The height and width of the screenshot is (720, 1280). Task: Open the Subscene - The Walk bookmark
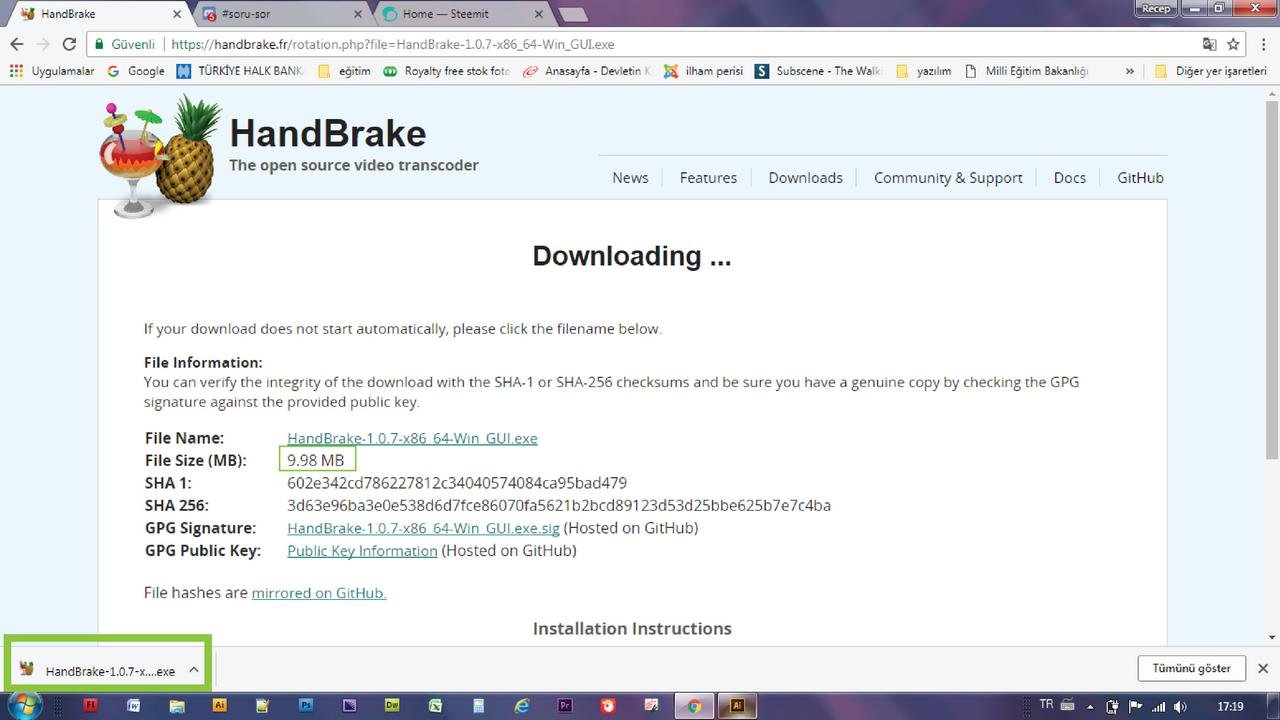coord(819,71)
